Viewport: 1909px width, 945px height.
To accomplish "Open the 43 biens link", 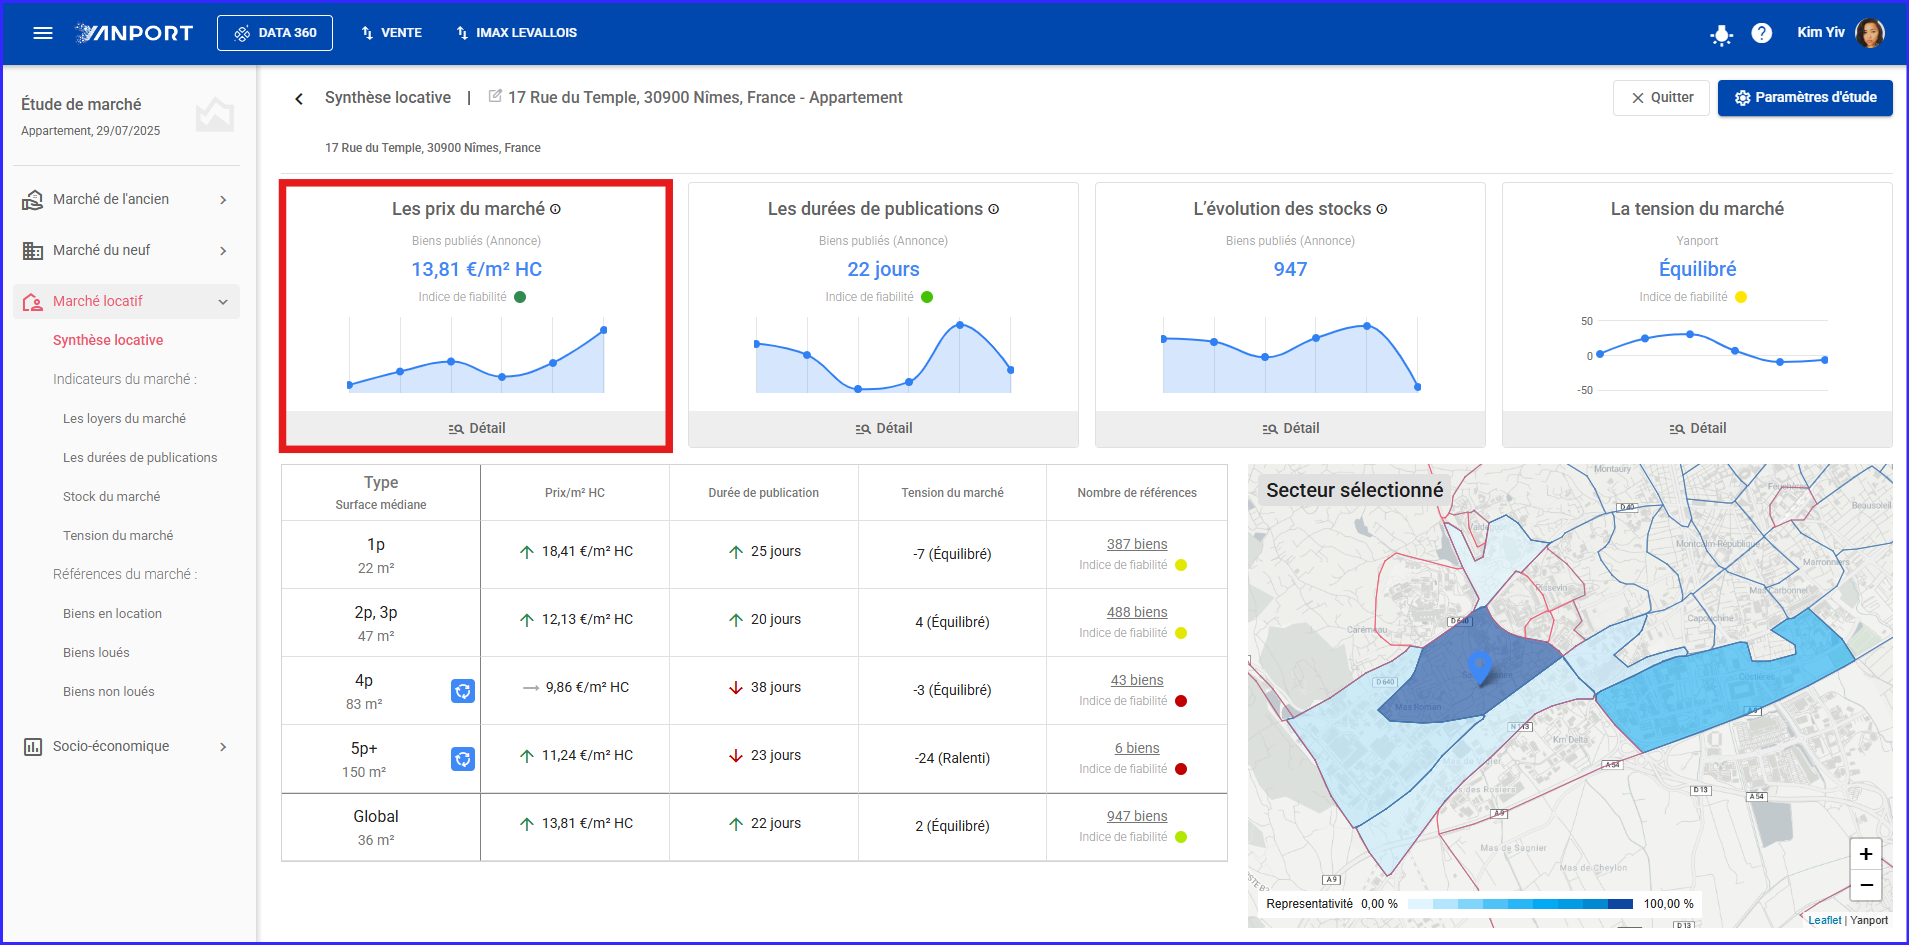I will point(1137,681).
